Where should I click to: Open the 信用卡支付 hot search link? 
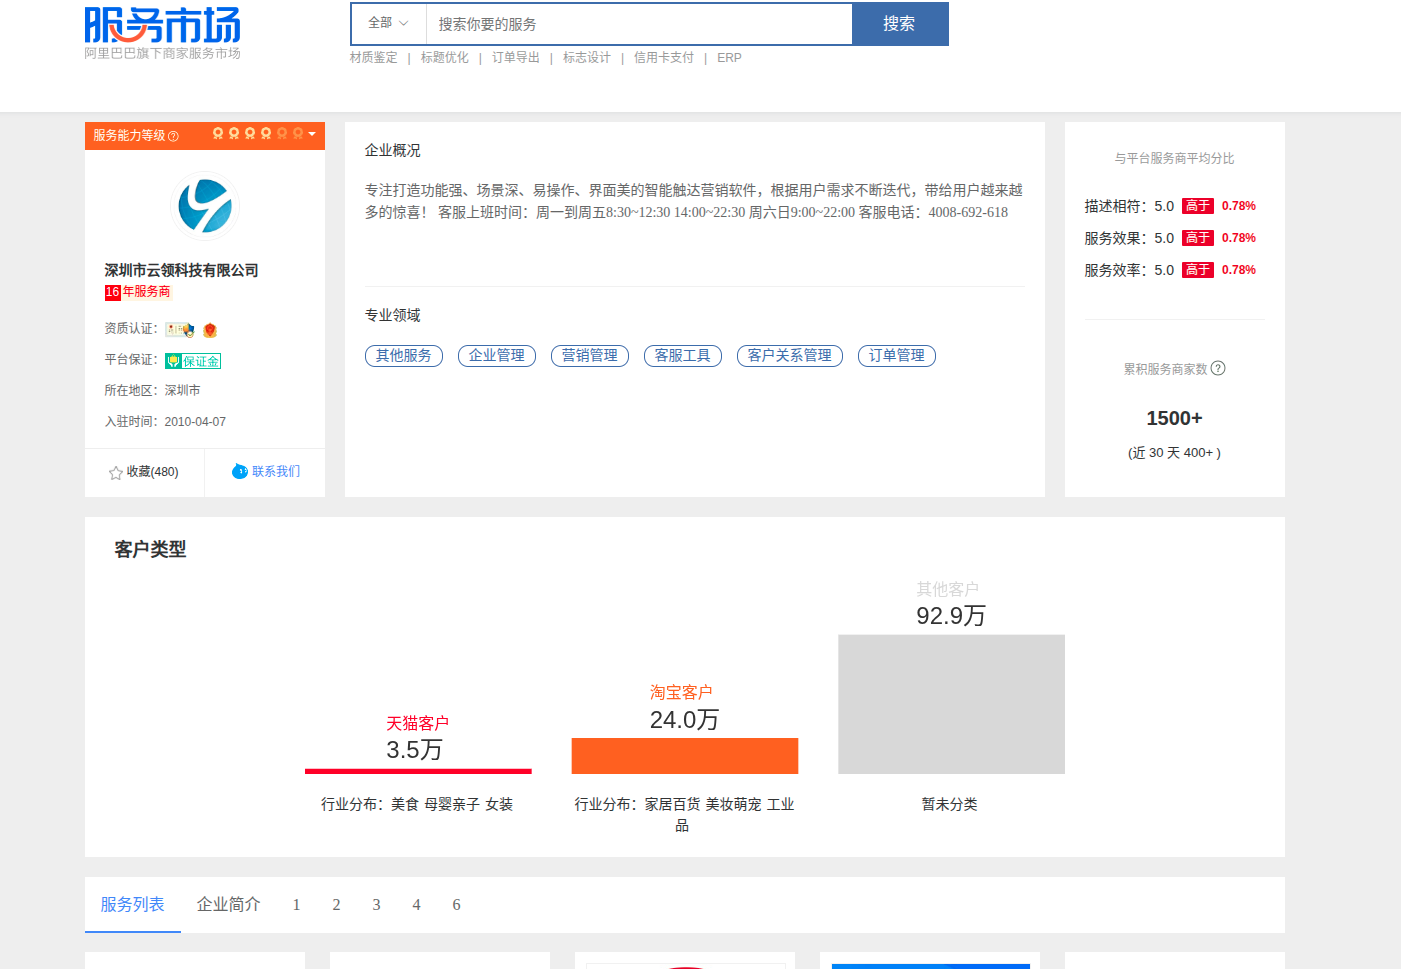[x=664, y=58]
